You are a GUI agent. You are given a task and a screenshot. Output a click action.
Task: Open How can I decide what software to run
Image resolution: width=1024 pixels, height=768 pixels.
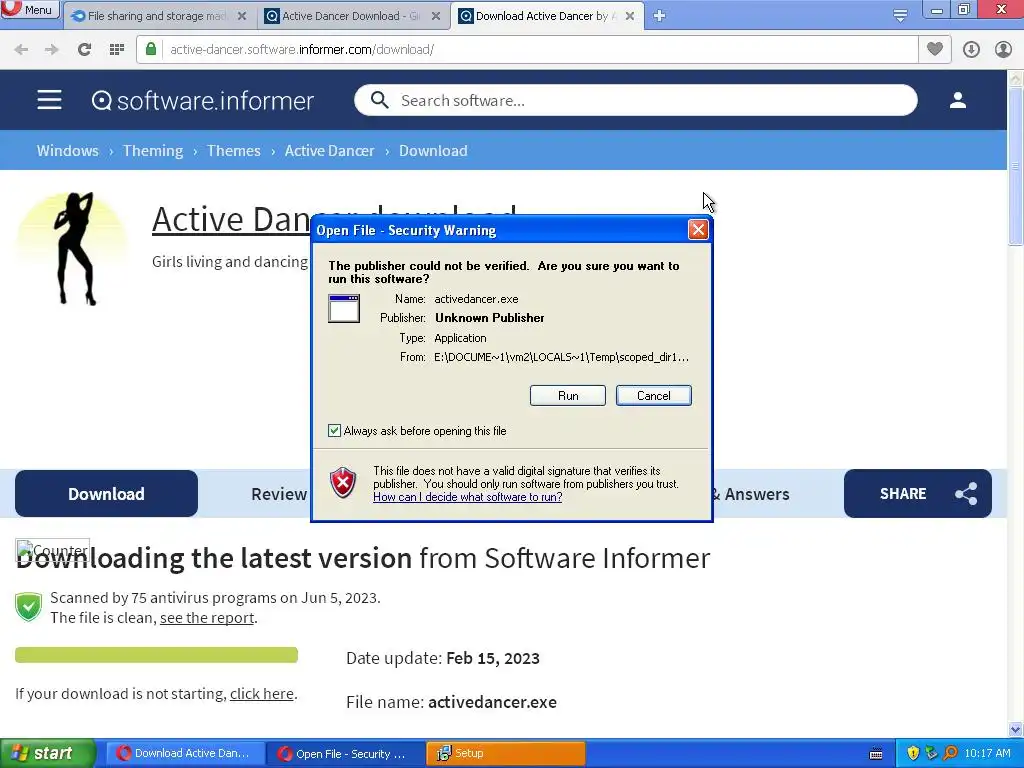pos(468,497)
